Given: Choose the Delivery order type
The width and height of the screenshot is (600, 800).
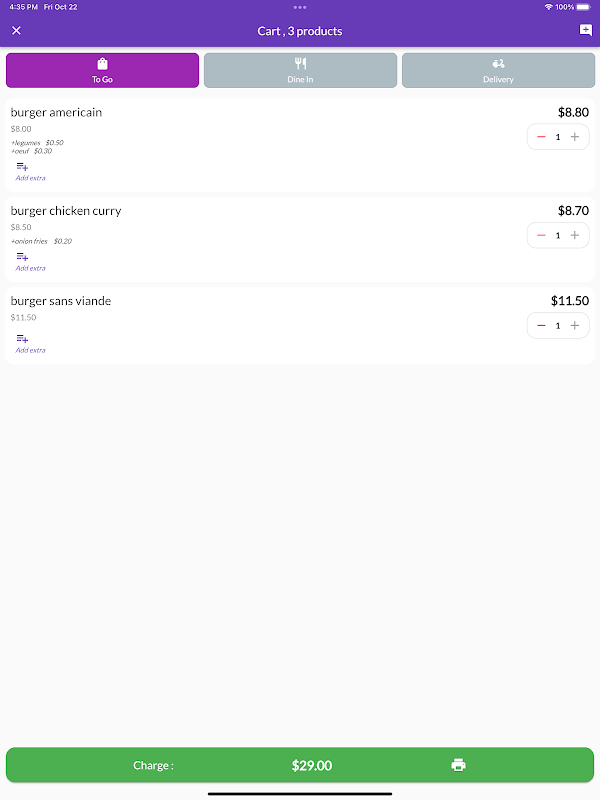Looking at the screenshot, I should [x=498, y=70].
